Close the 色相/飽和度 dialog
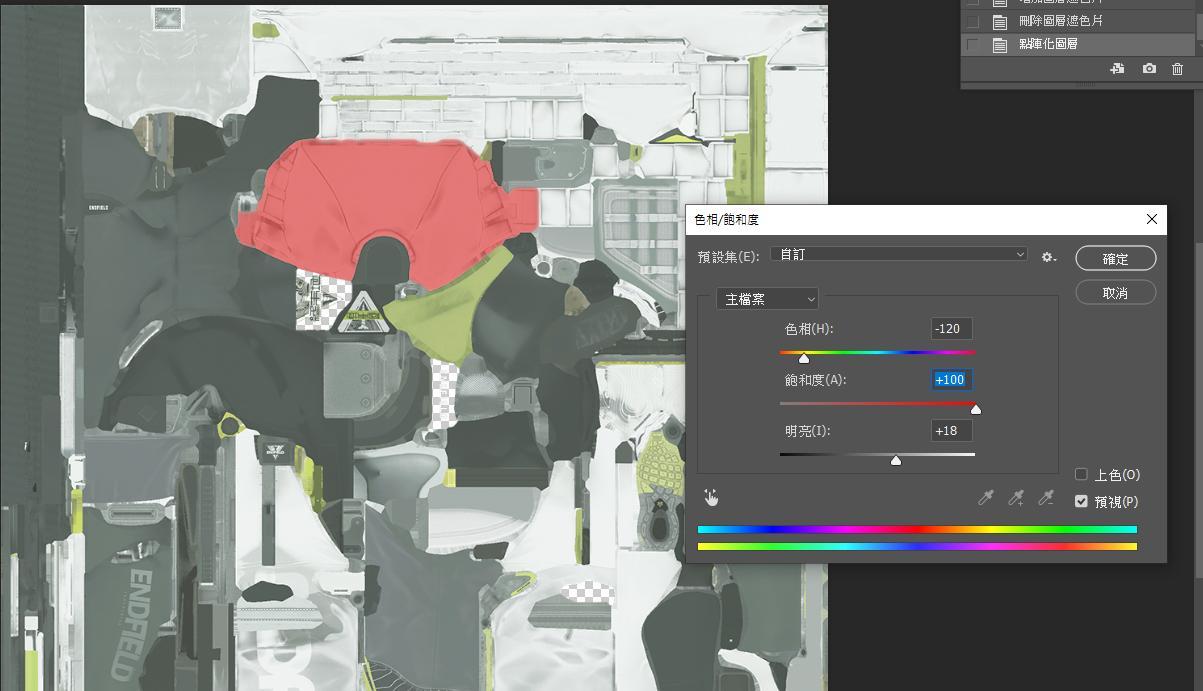Viewport: 1203px width, 691px height. click(x=1151, y=219)
